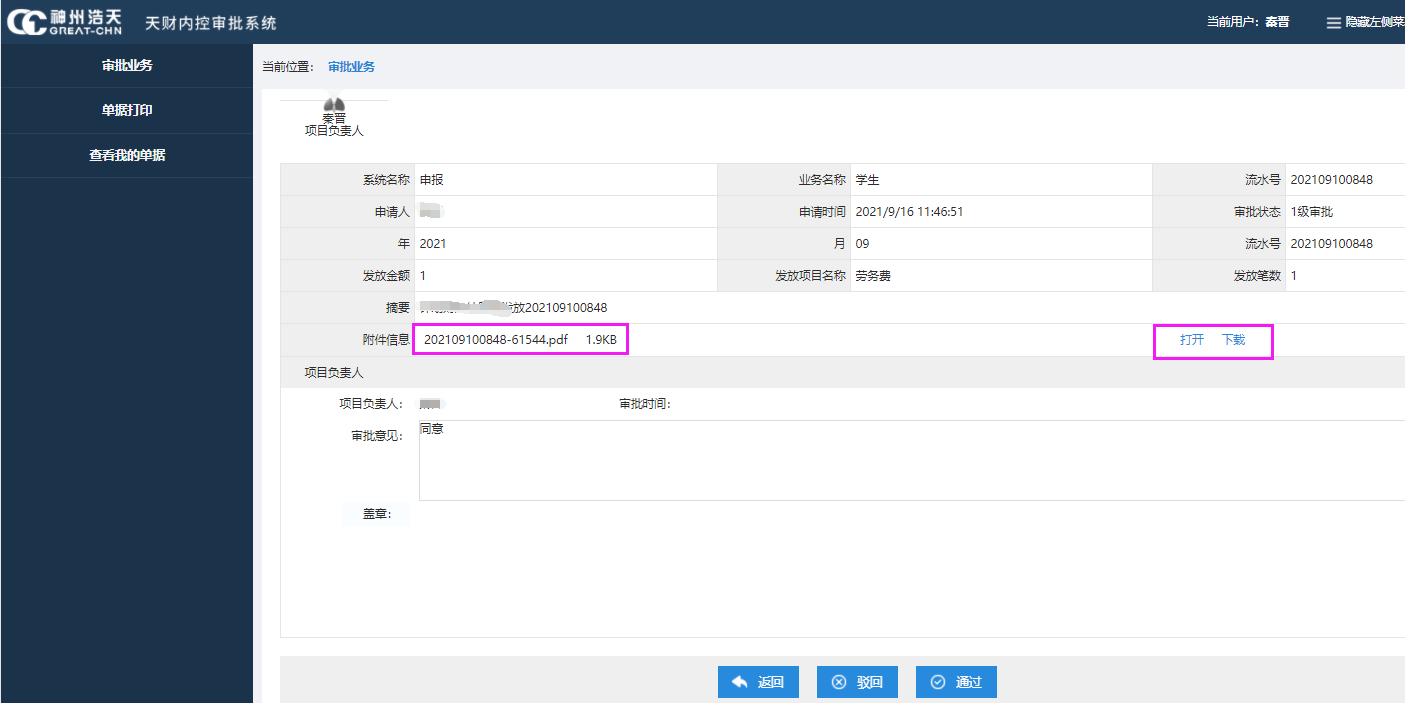Click the 业务名称 value 学生
Image resolution: width=1405 pixels, height=703 pixels.
pos(867,180)
